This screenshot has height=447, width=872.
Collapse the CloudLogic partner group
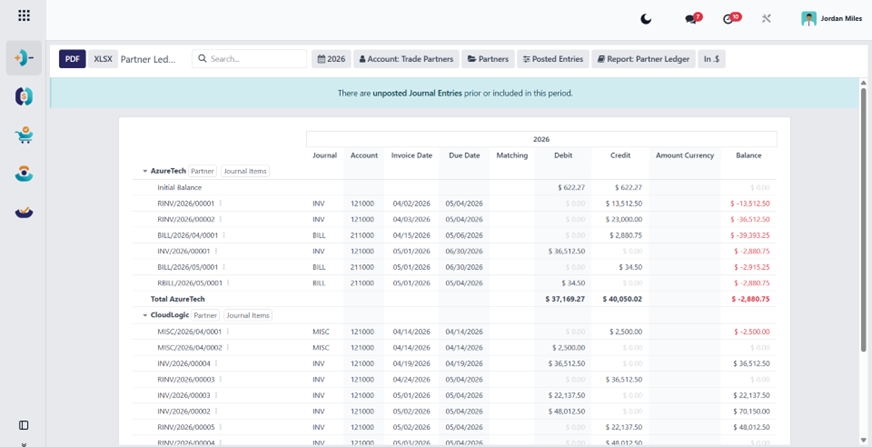(x=145, y=315)
